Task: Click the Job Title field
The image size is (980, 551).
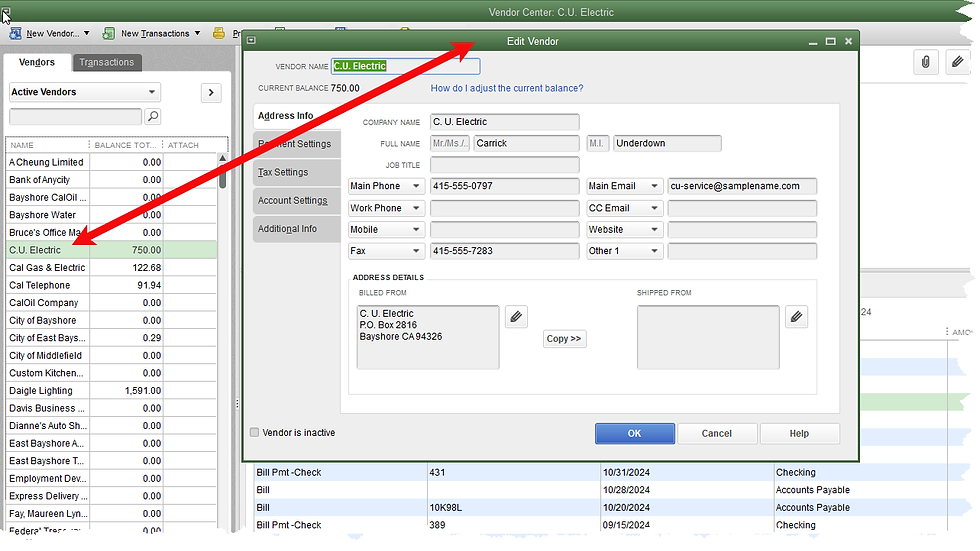Action: (504, 165)
